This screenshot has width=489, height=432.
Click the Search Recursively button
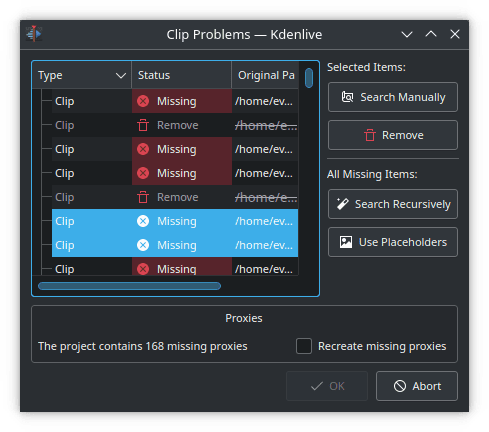tap(393, 204)
